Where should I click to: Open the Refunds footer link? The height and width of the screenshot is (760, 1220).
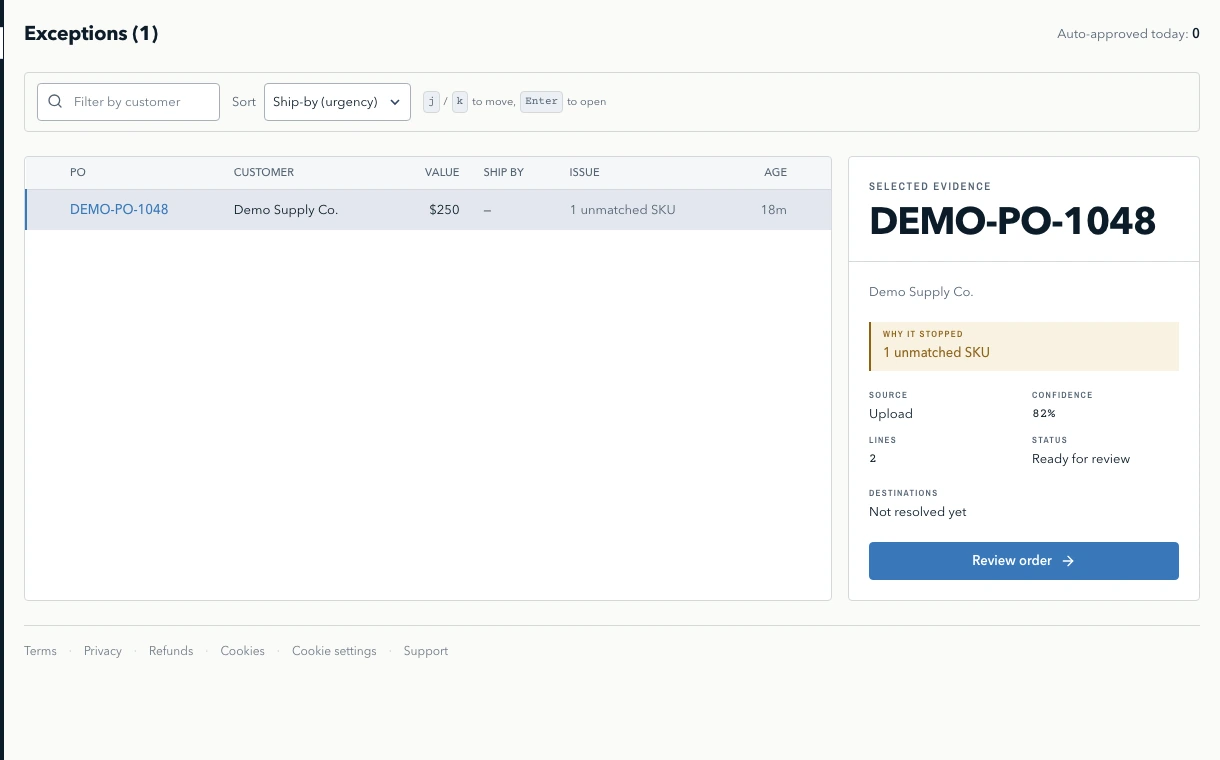click(x=171, y=651)
